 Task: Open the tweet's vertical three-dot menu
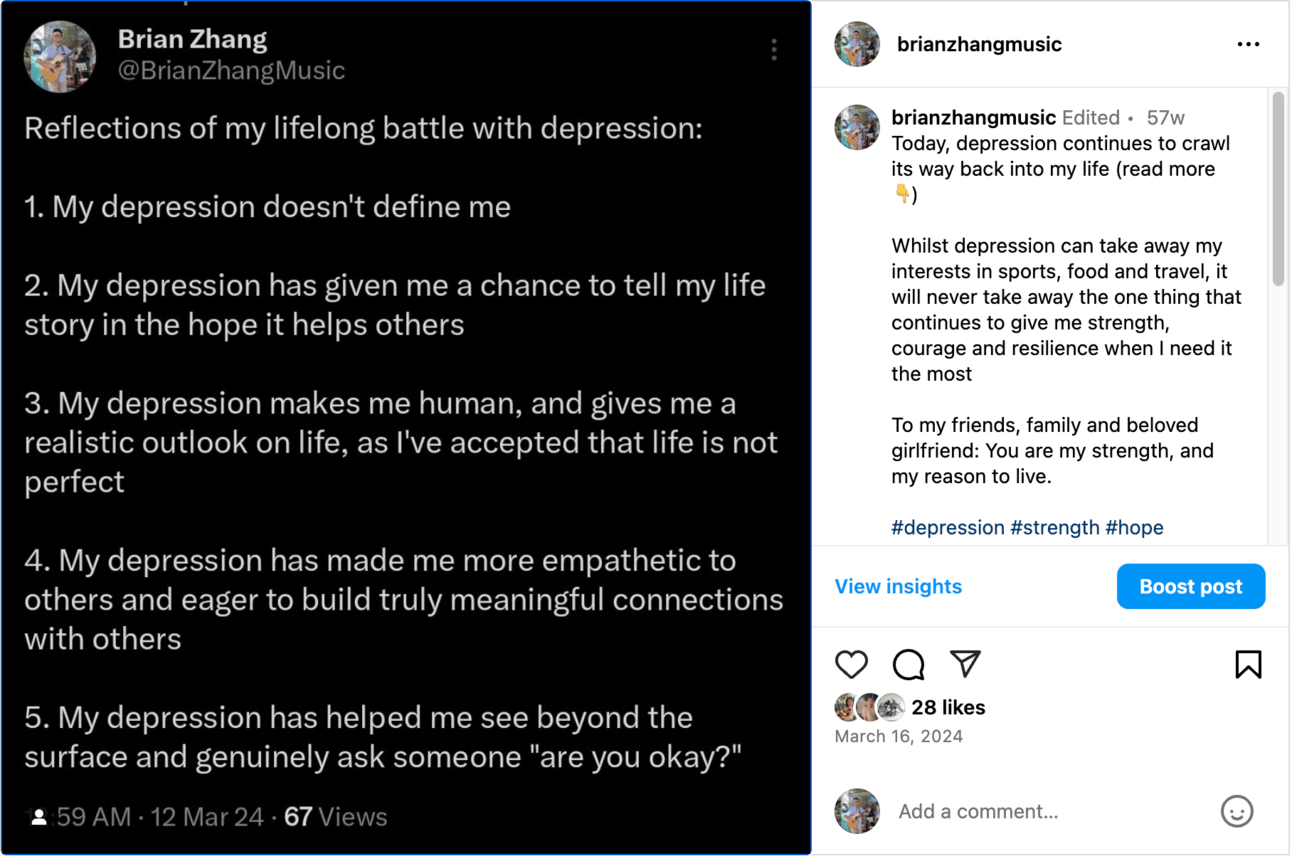[774, 50]
